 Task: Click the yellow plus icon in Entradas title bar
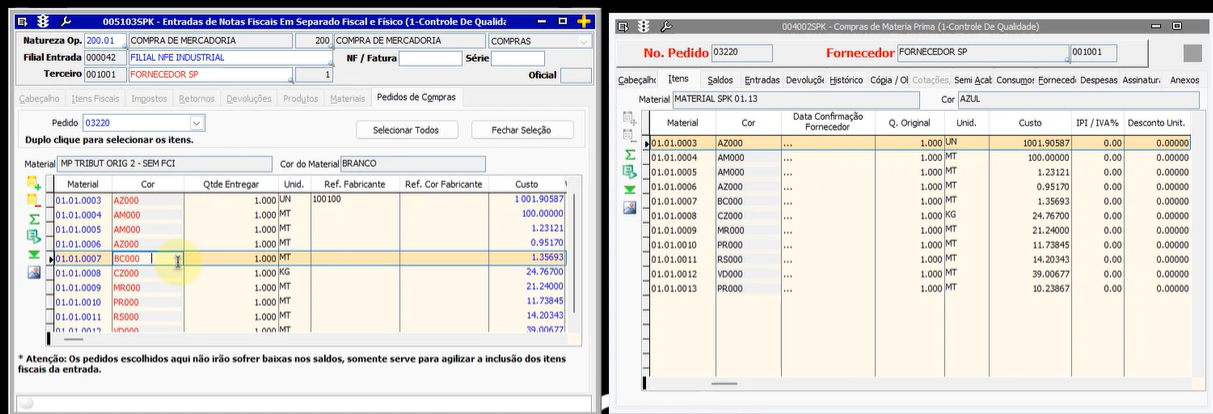584,20
